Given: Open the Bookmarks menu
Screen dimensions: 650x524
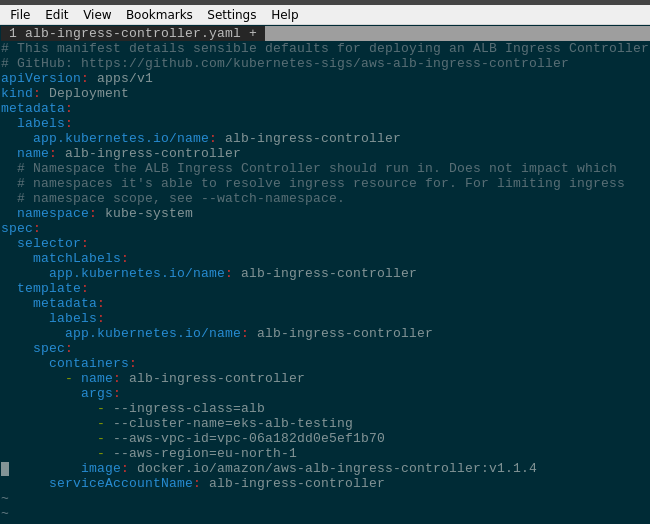Looking at the screenshot, I should pyautogui.click(x=159, y=15).
